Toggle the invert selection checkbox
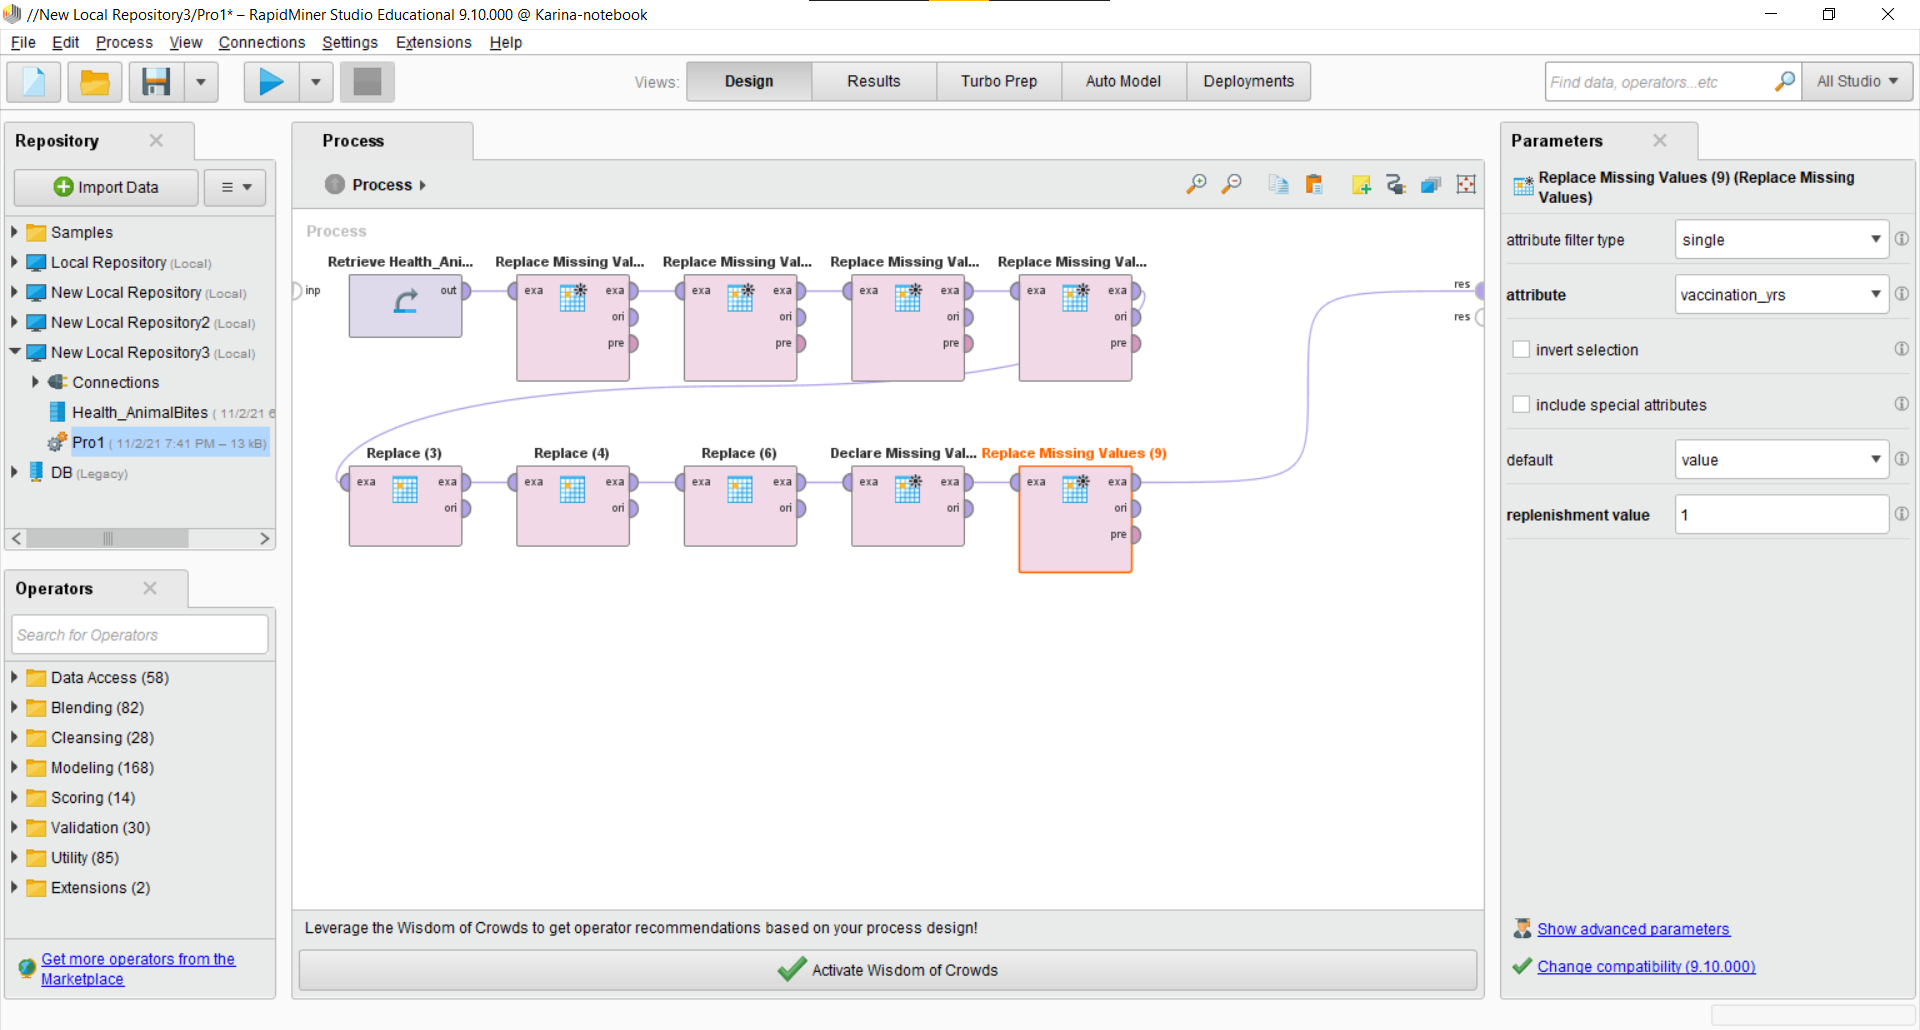Screen dimensions: 1920x1030 pyautogui.click(x=1521, y=349)
